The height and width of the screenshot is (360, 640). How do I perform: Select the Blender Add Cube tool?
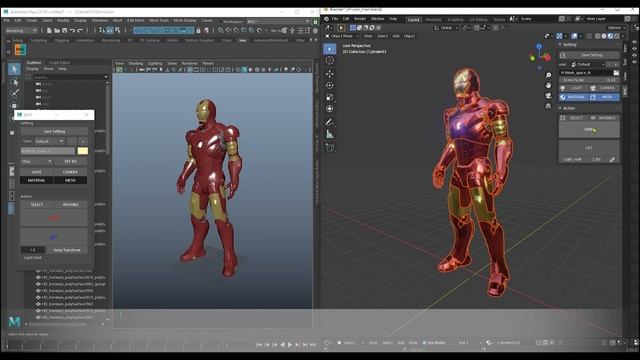330,147
